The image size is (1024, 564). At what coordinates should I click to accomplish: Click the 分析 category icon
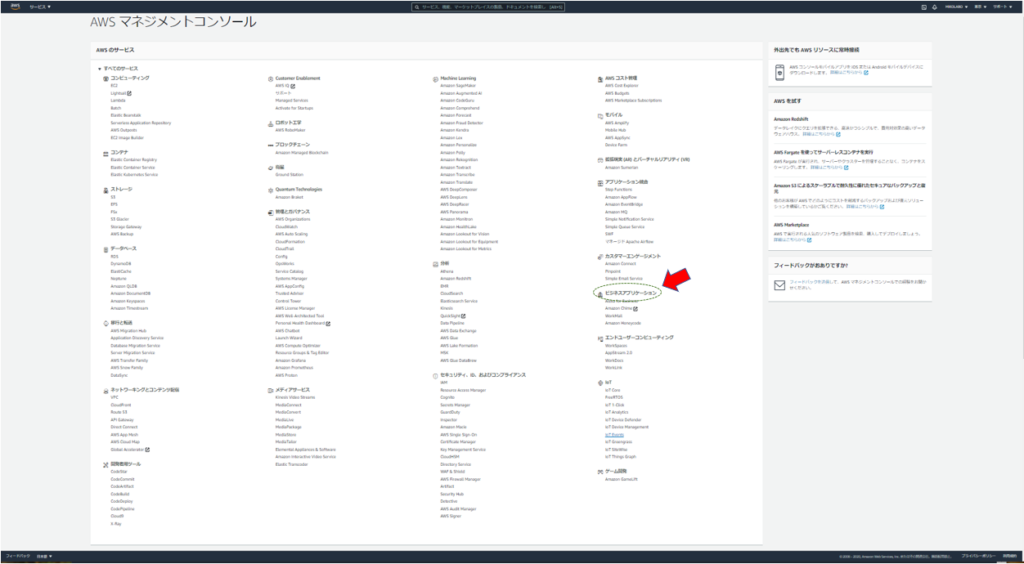click(435, 264)
